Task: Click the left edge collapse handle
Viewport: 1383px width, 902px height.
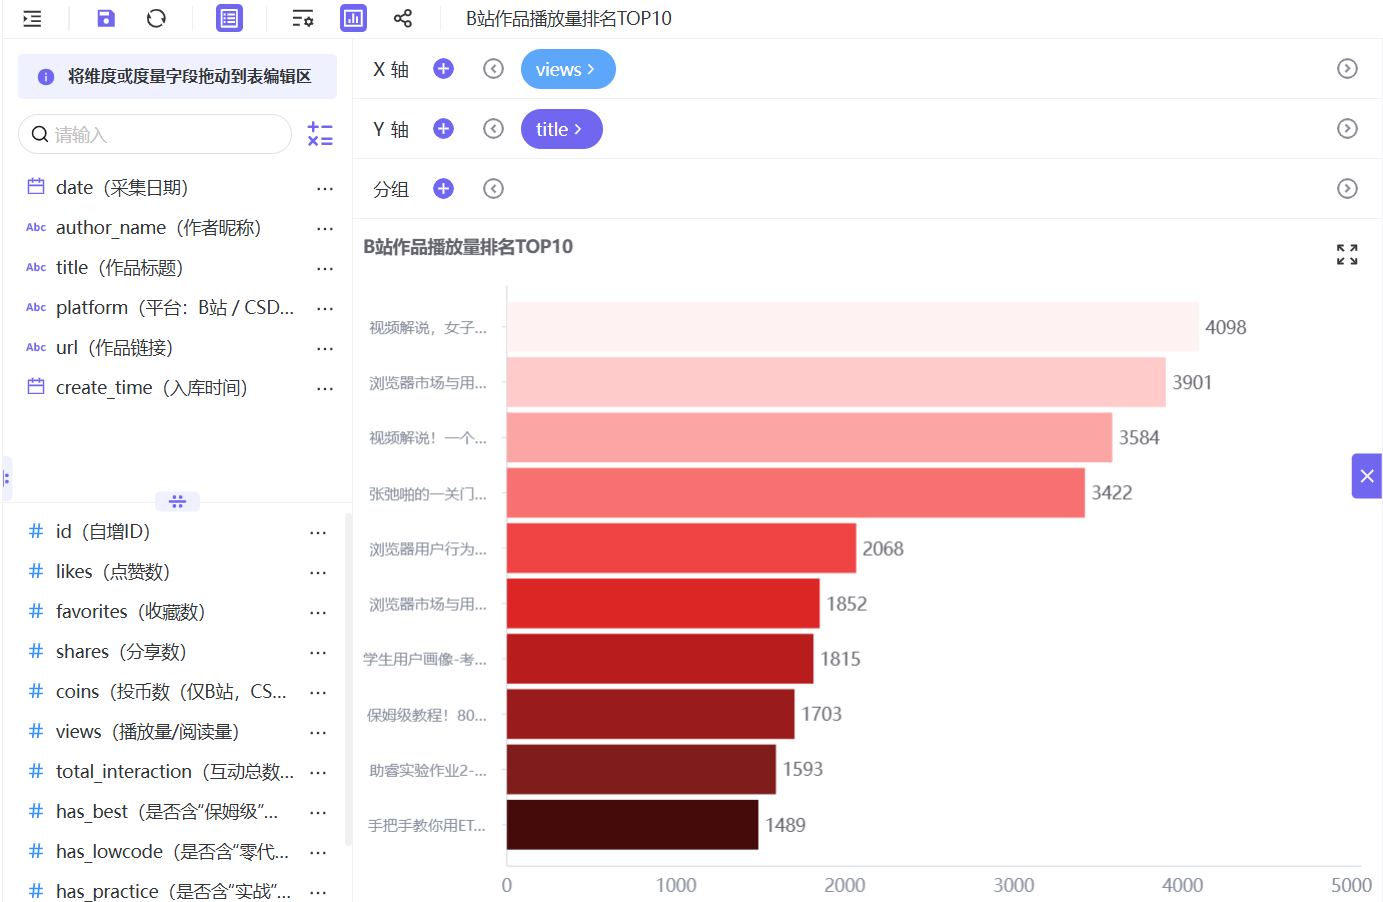Action: tap(6, 478)
